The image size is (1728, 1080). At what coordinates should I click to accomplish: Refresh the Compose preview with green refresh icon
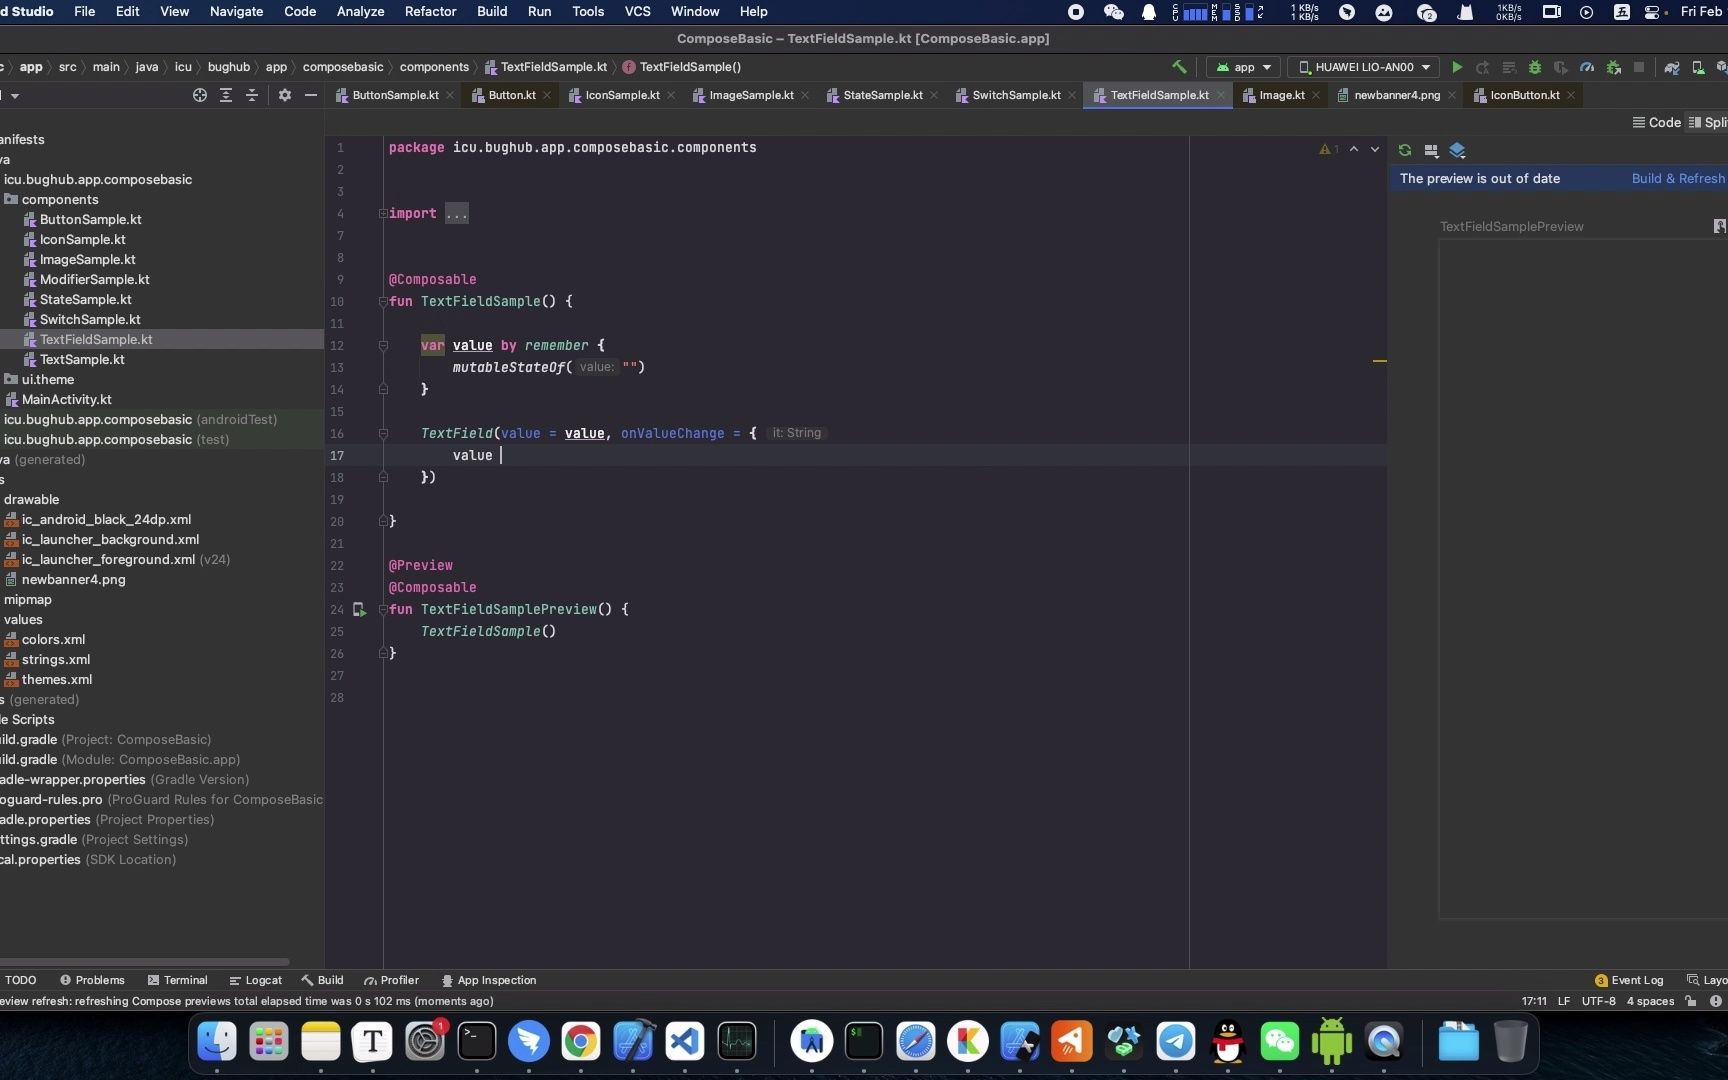click(1405, 150)
